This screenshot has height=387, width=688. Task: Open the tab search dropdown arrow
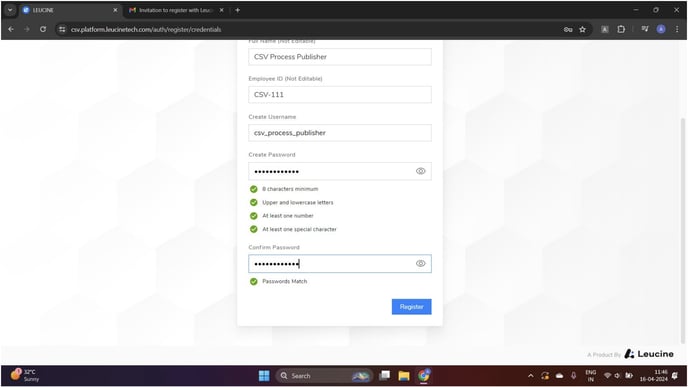click(10, 10)
